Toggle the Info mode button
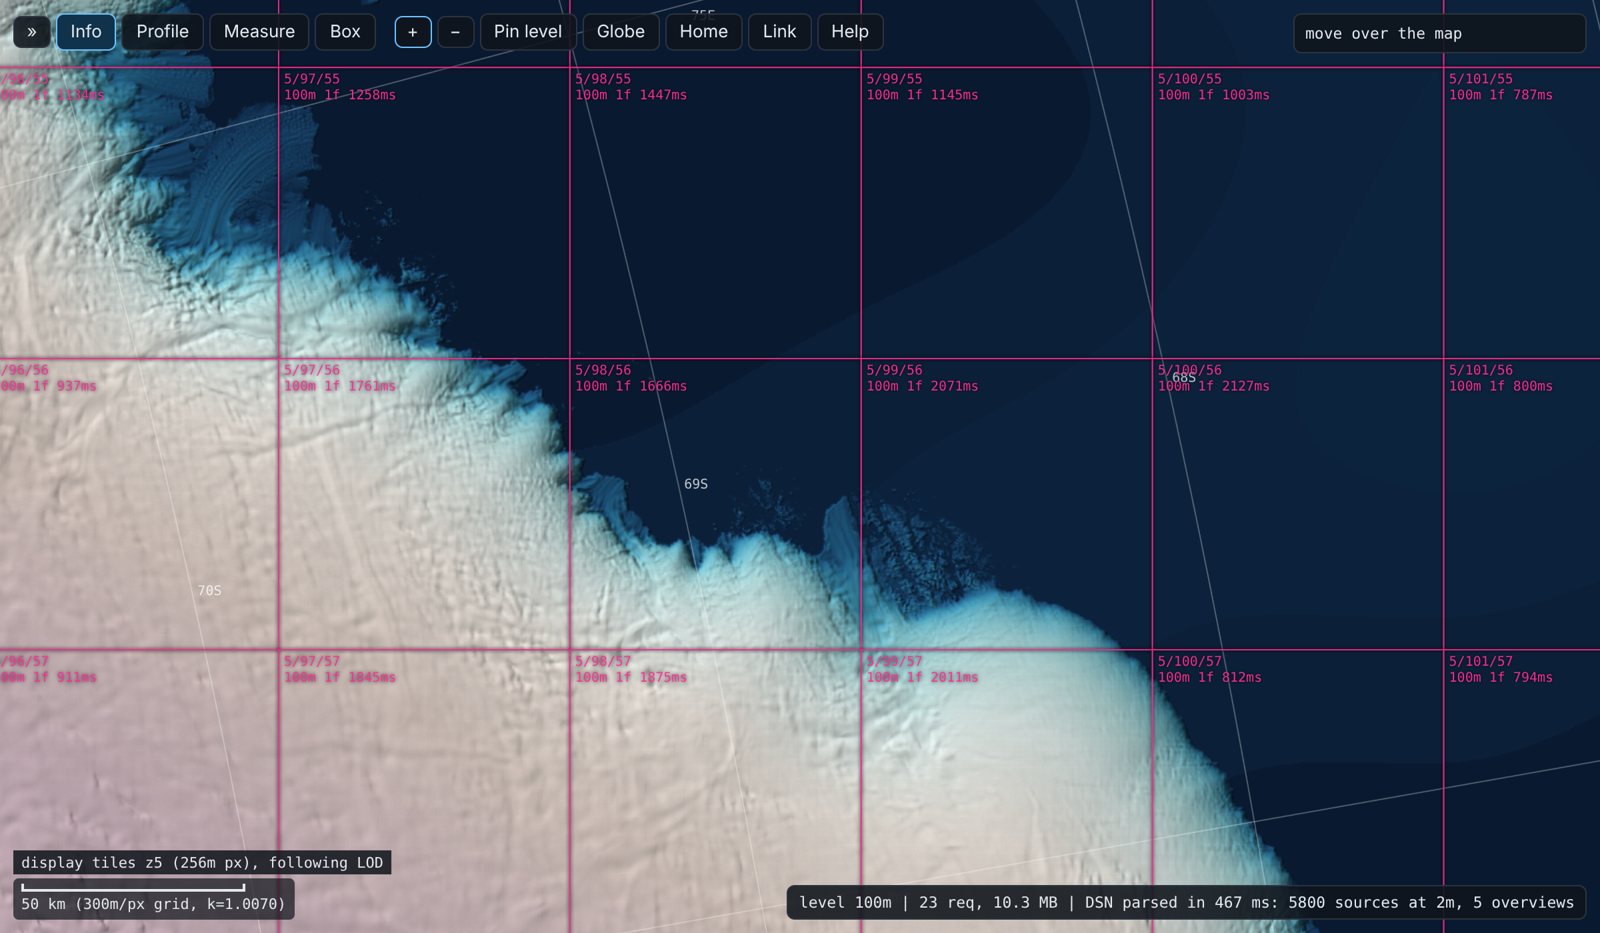Screen dimensions: 1600x933 [x=86, y=32]
